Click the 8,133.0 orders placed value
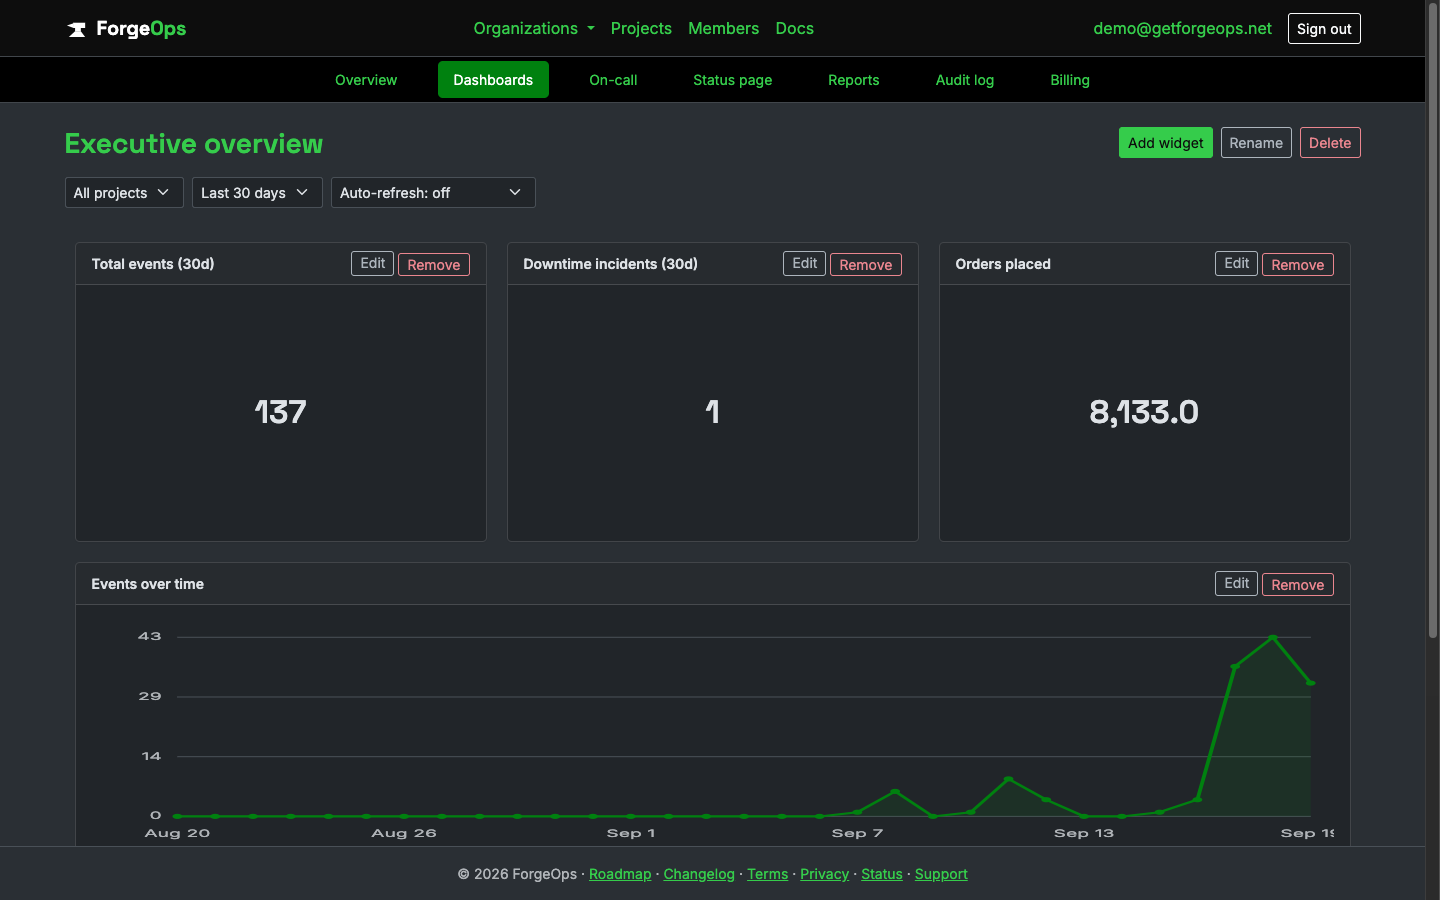1440x900 pixels. 1144,412
